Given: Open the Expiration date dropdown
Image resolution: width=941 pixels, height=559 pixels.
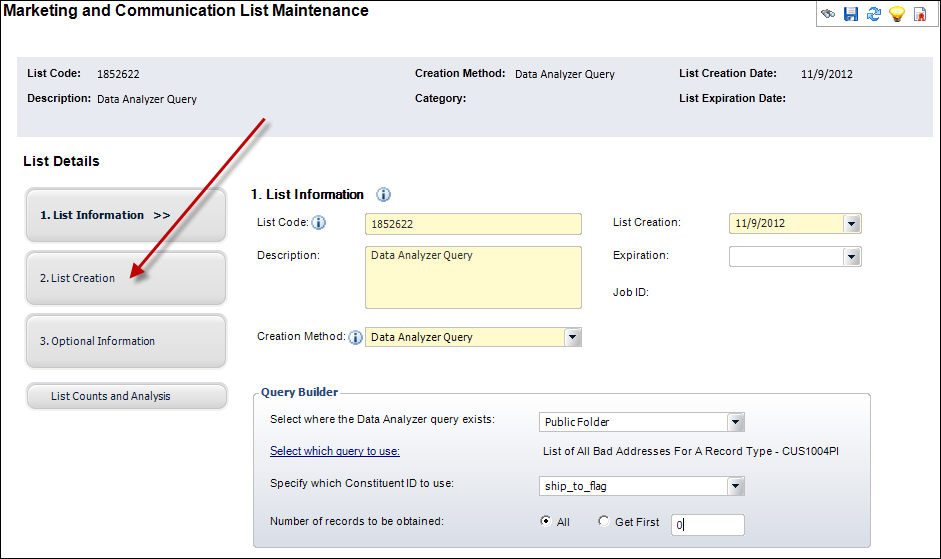Looking at the screenshot, I should (x=851, y=257).
